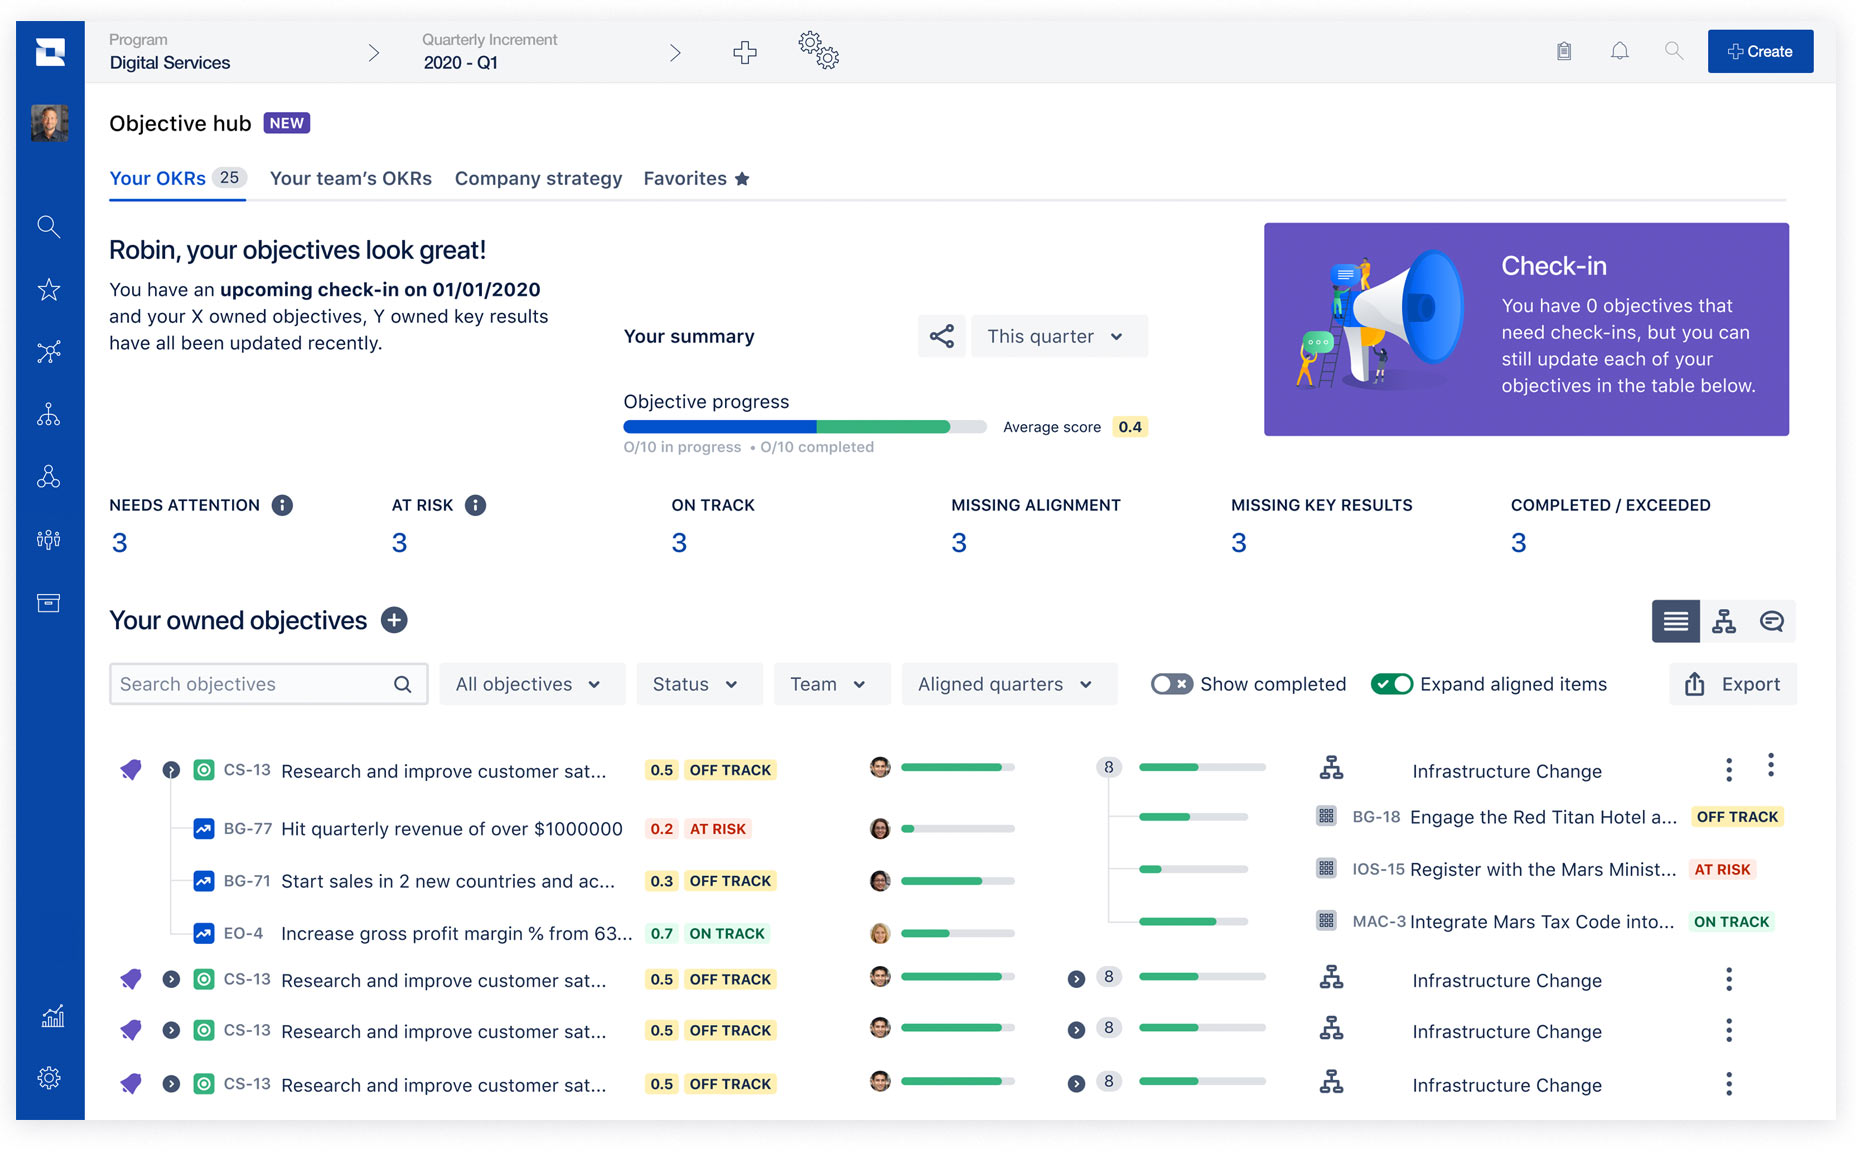1856x1160 pixels.
Task: Click the Export button
Action: (x=1733, y=684)
